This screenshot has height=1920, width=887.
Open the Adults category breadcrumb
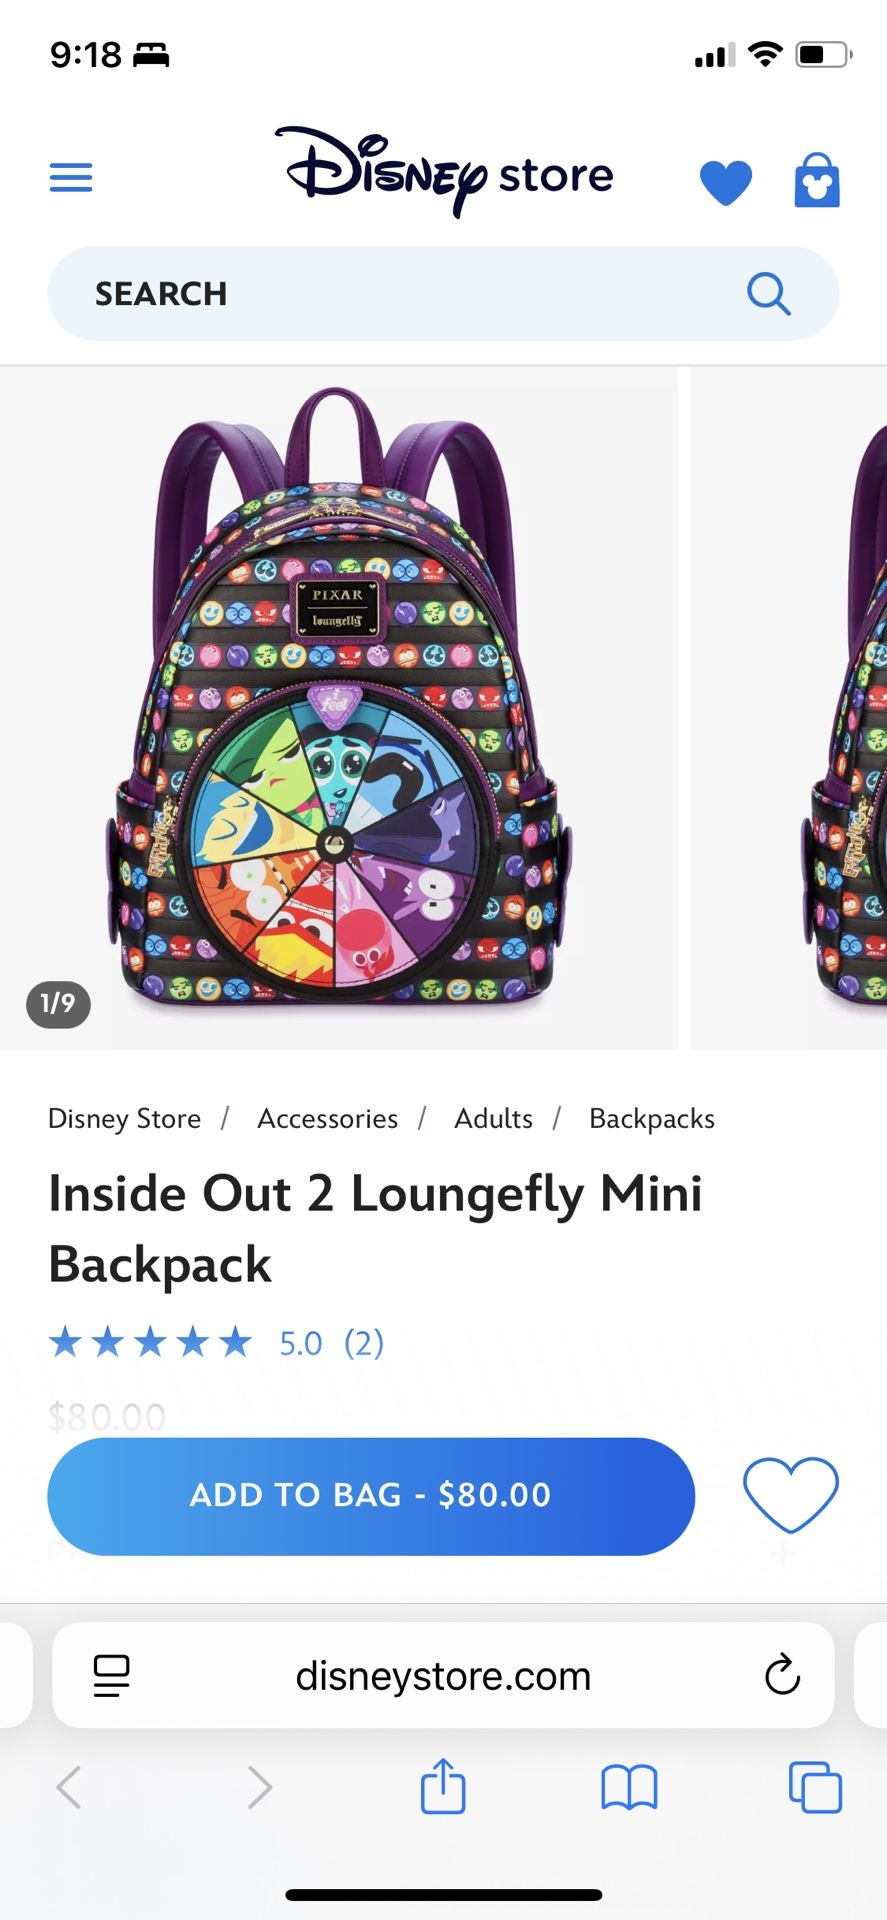click(x=492, y=1118)
